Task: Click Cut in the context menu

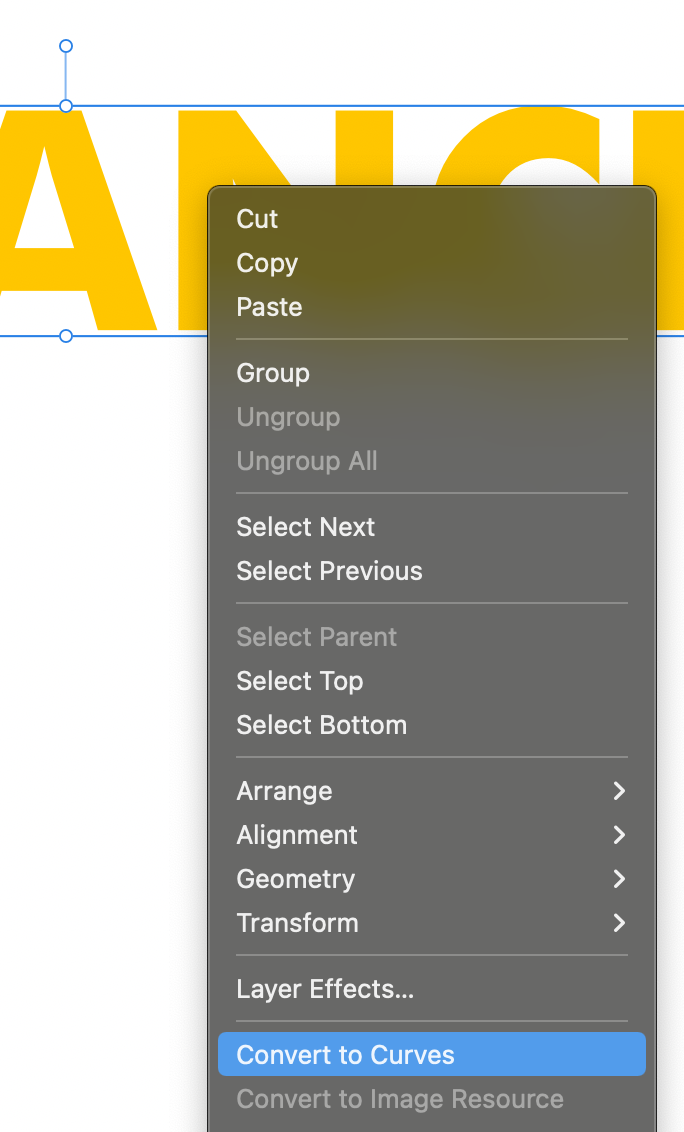Action: pyautogui.click(x=256, y=219)
